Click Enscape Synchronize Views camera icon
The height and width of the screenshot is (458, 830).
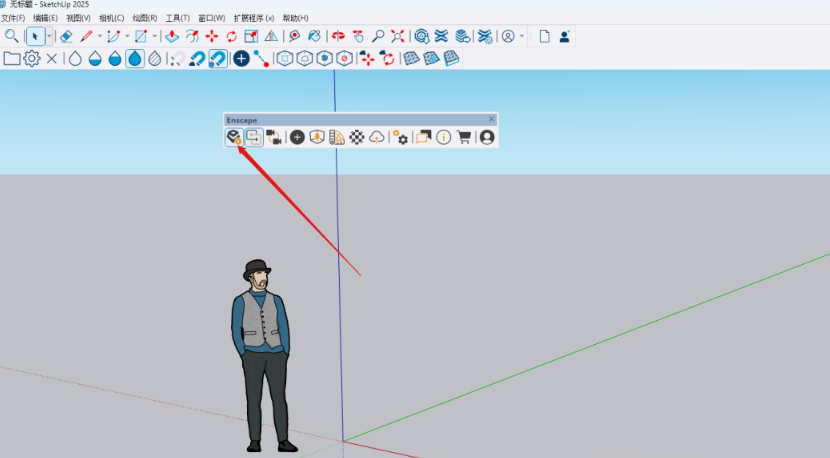click(x=273, y=137)
